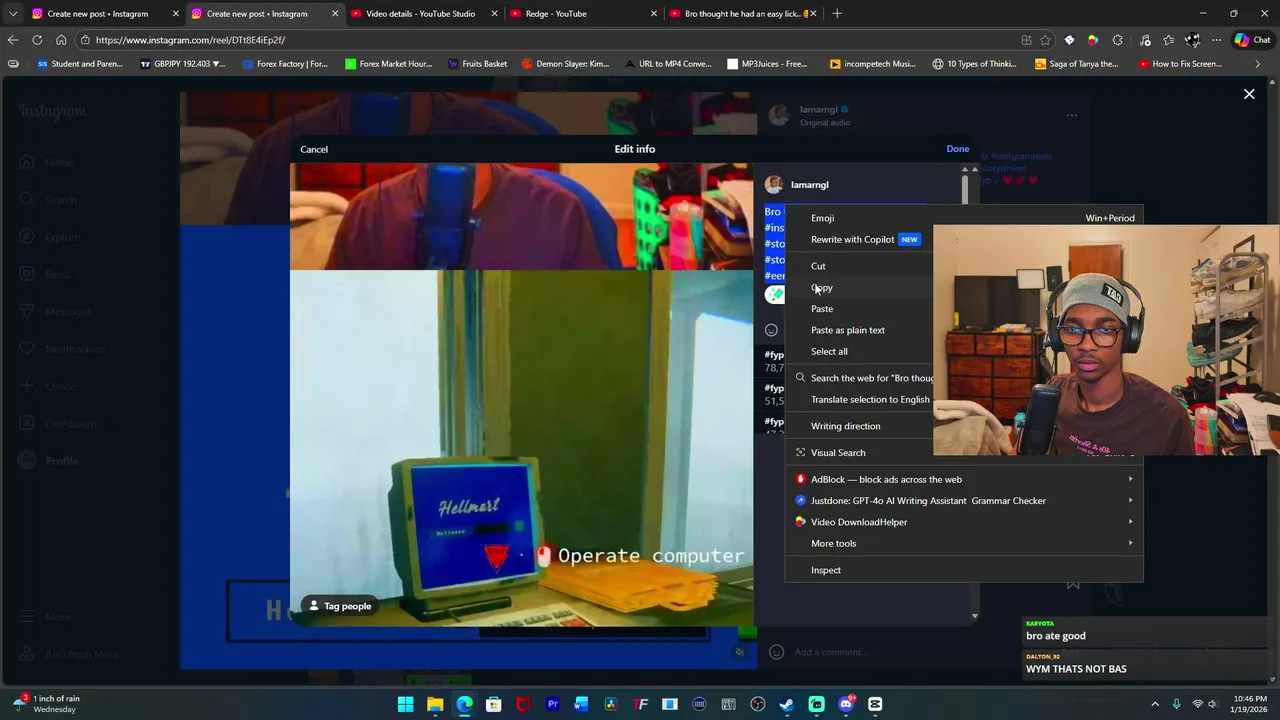
Task: Open OBS Studio taskbar icon
Action: (x=758, y=705)
